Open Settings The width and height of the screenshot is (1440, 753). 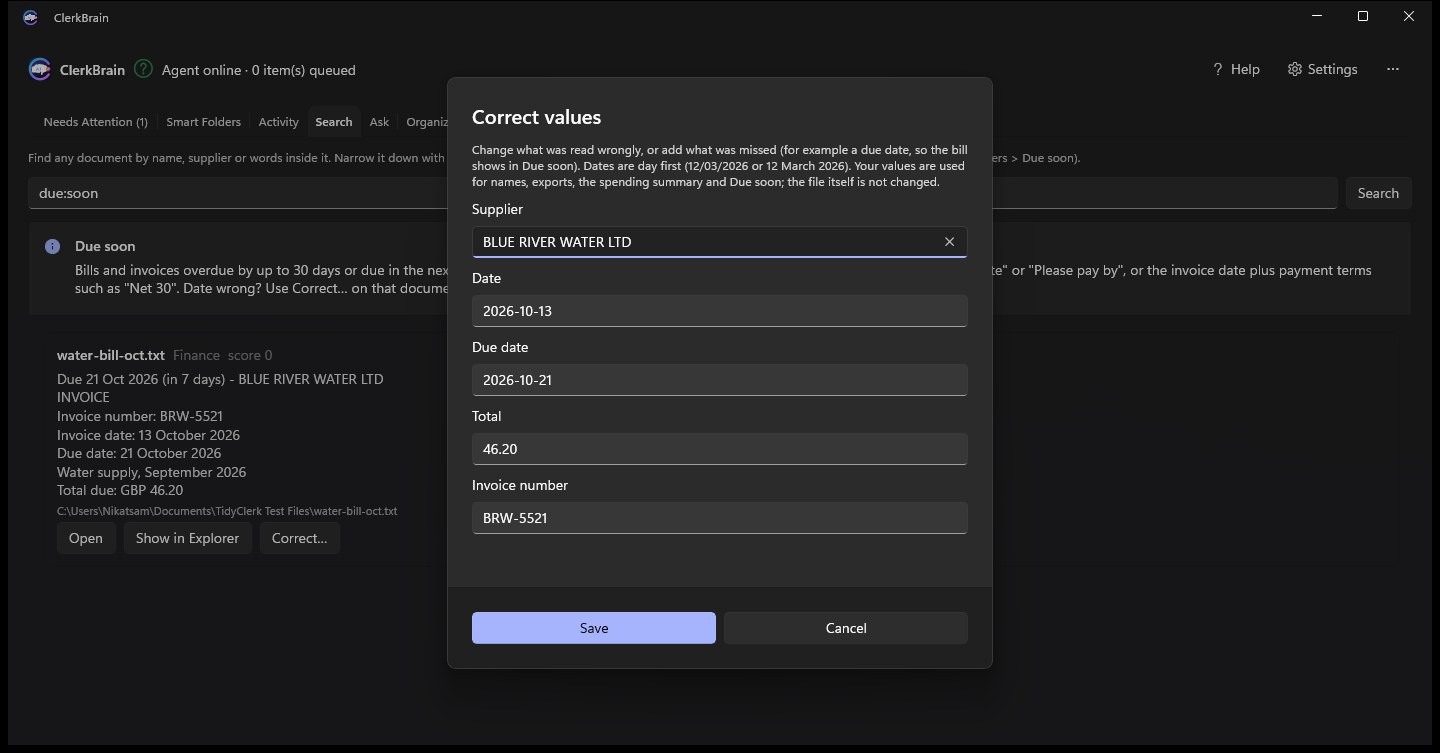[1322, 69]
